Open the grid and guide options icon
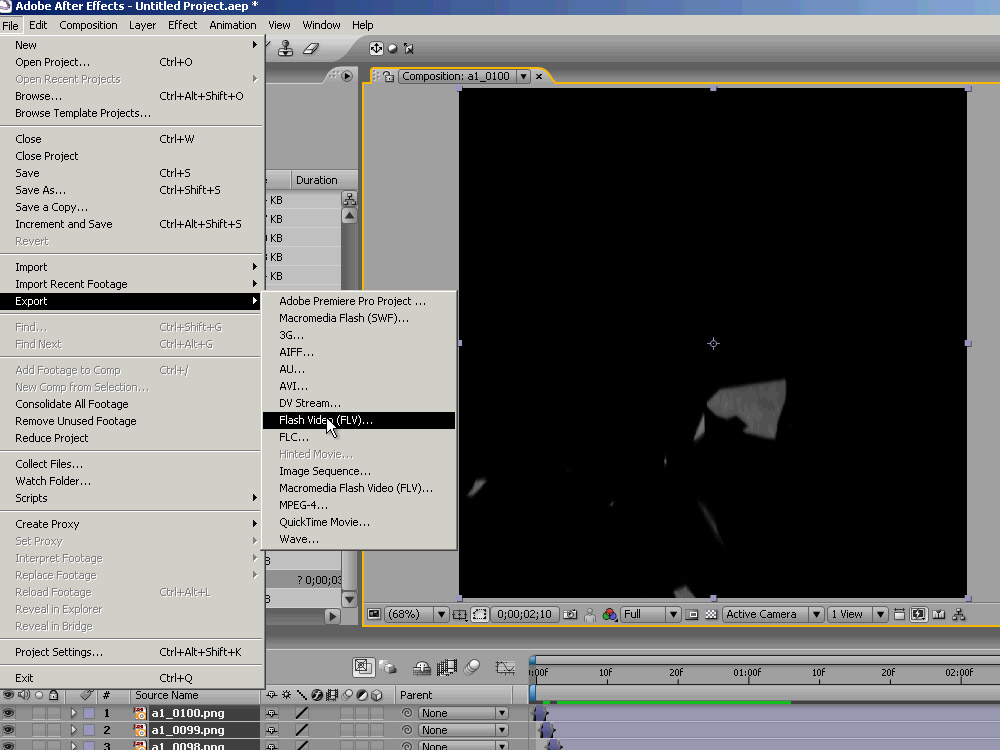The height and width of the screenshot is (750, 1000). [x=459, y=614]
